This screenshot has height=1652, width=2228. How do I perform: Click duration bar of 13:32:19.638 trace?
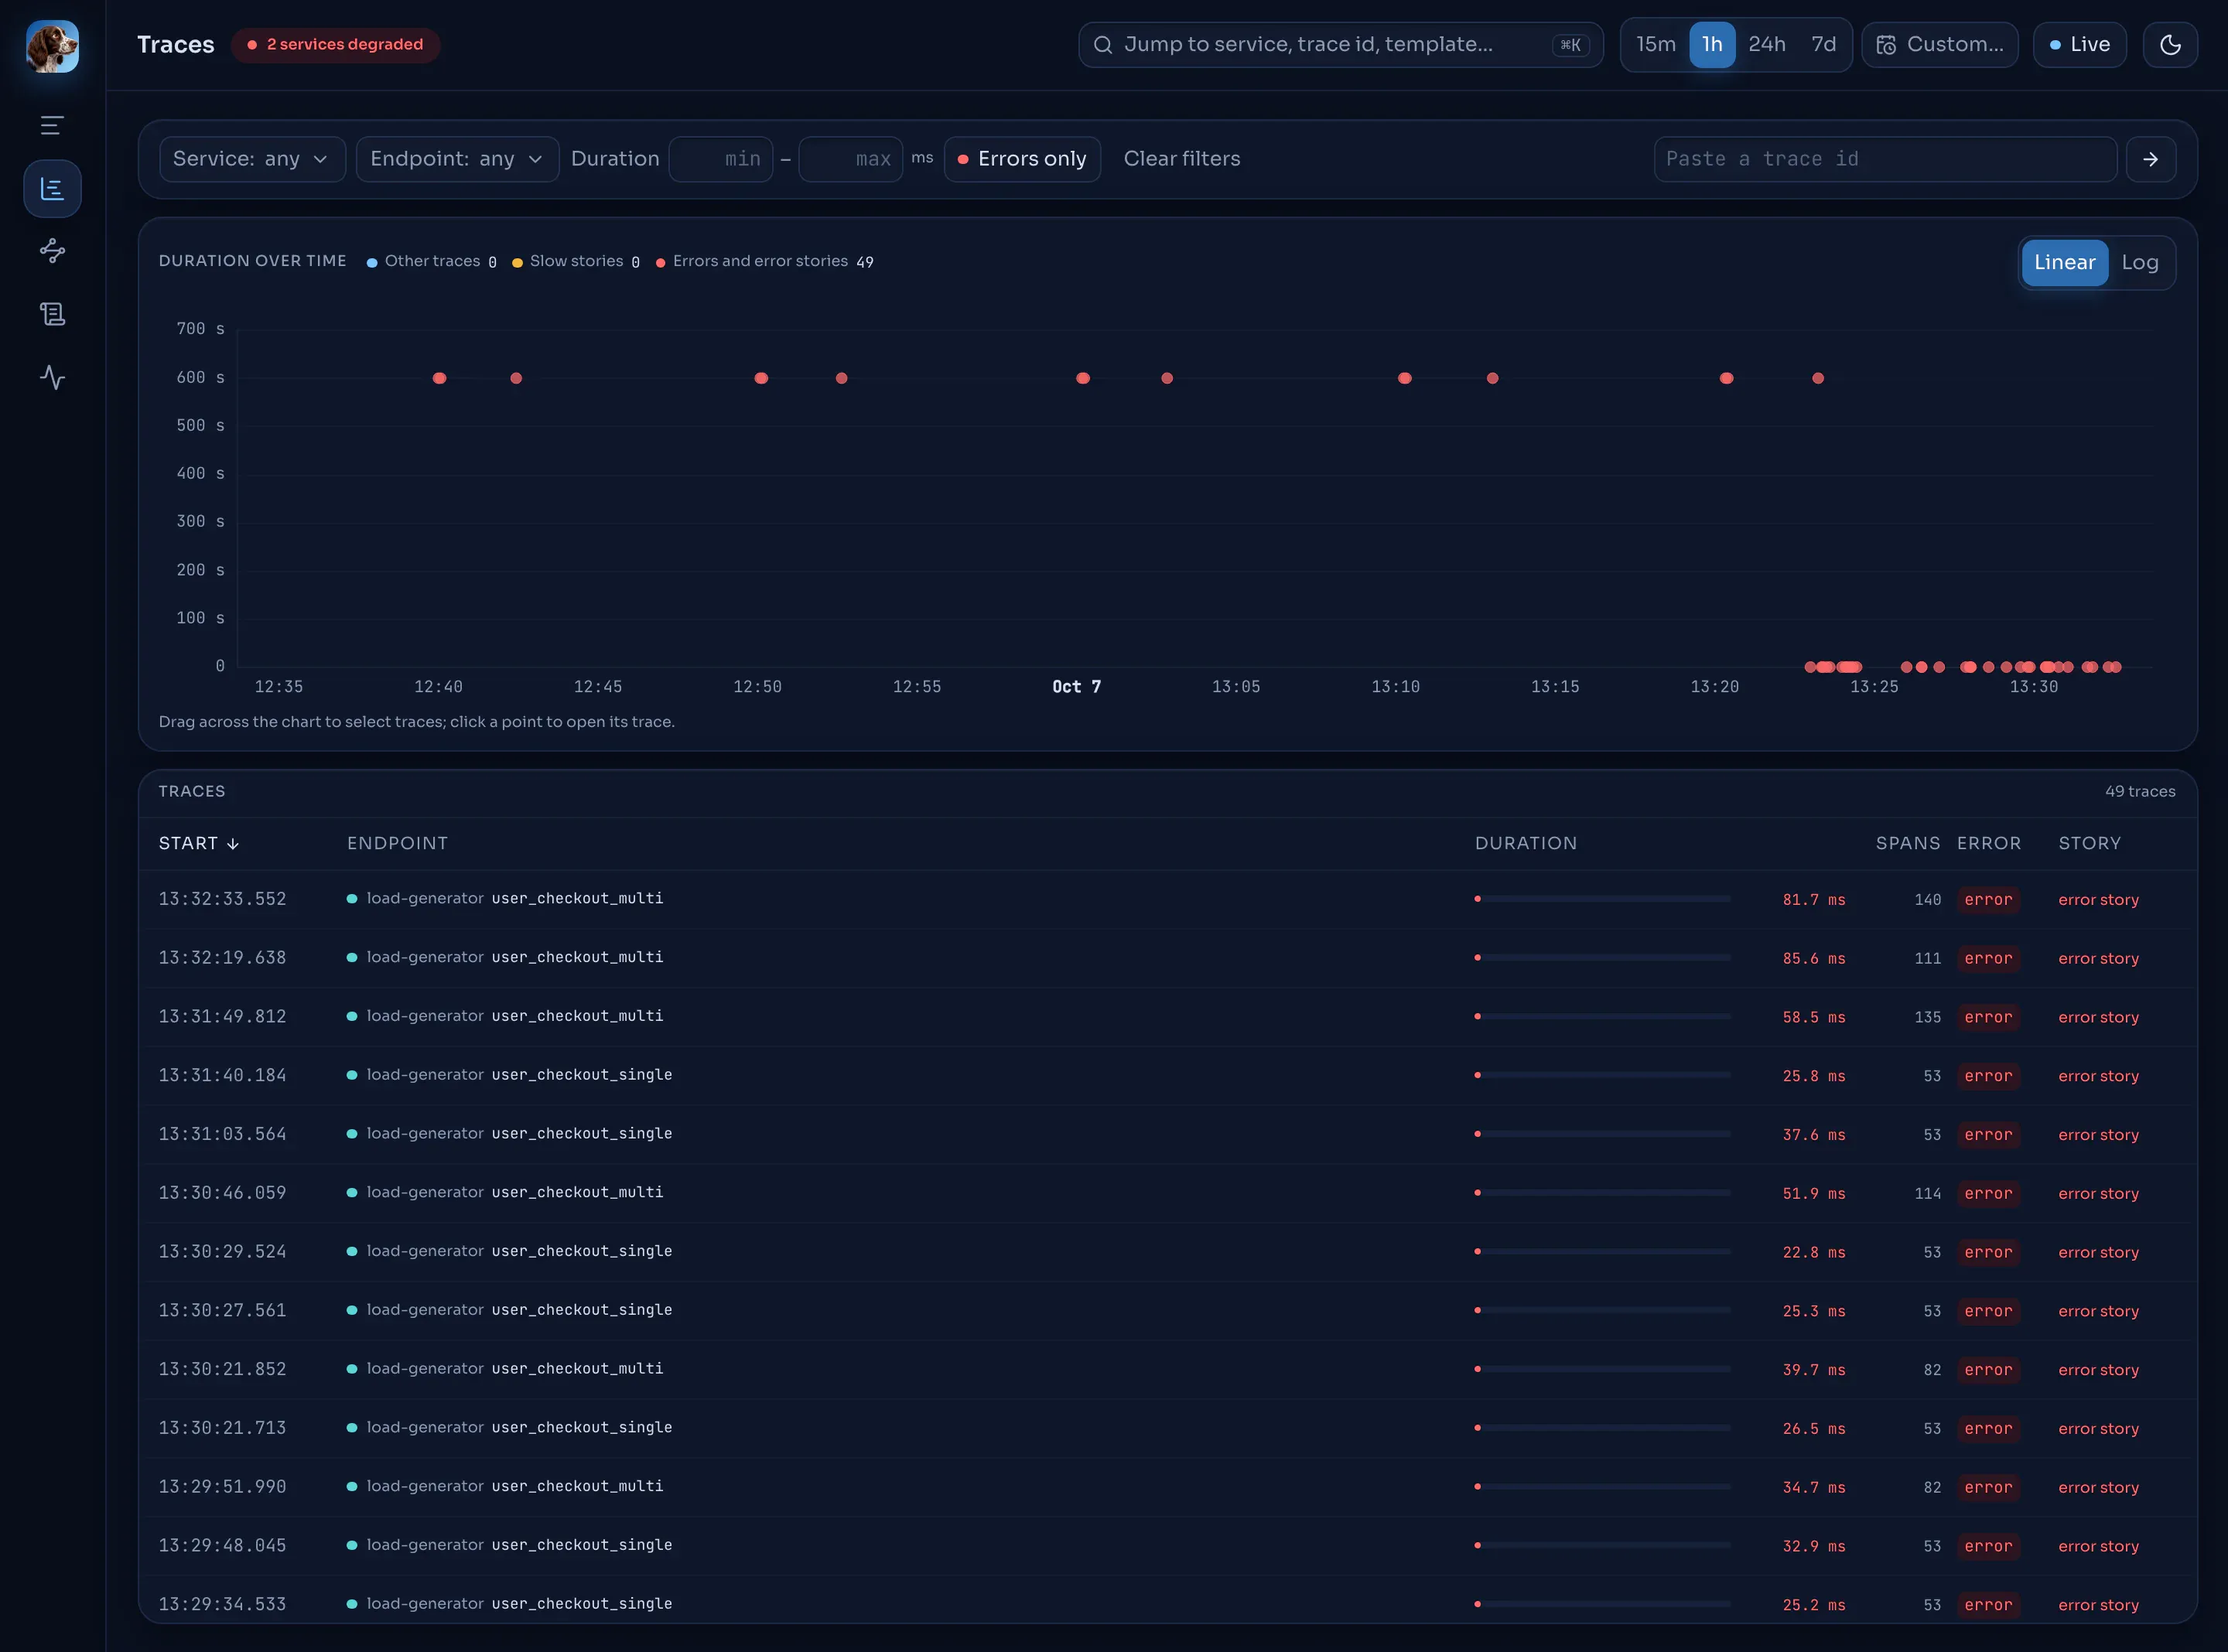tap(1602, 958)
